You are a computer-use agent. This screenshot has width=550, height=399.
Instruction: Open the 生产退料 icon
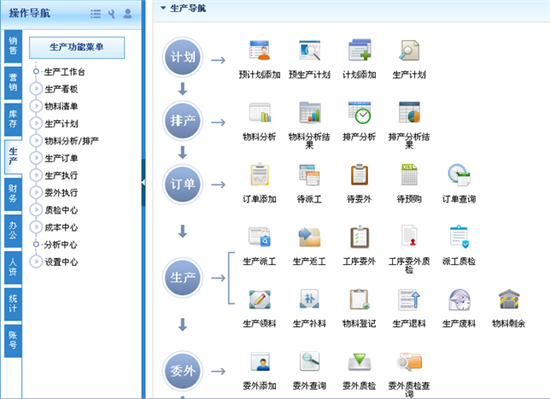[409, 299]
